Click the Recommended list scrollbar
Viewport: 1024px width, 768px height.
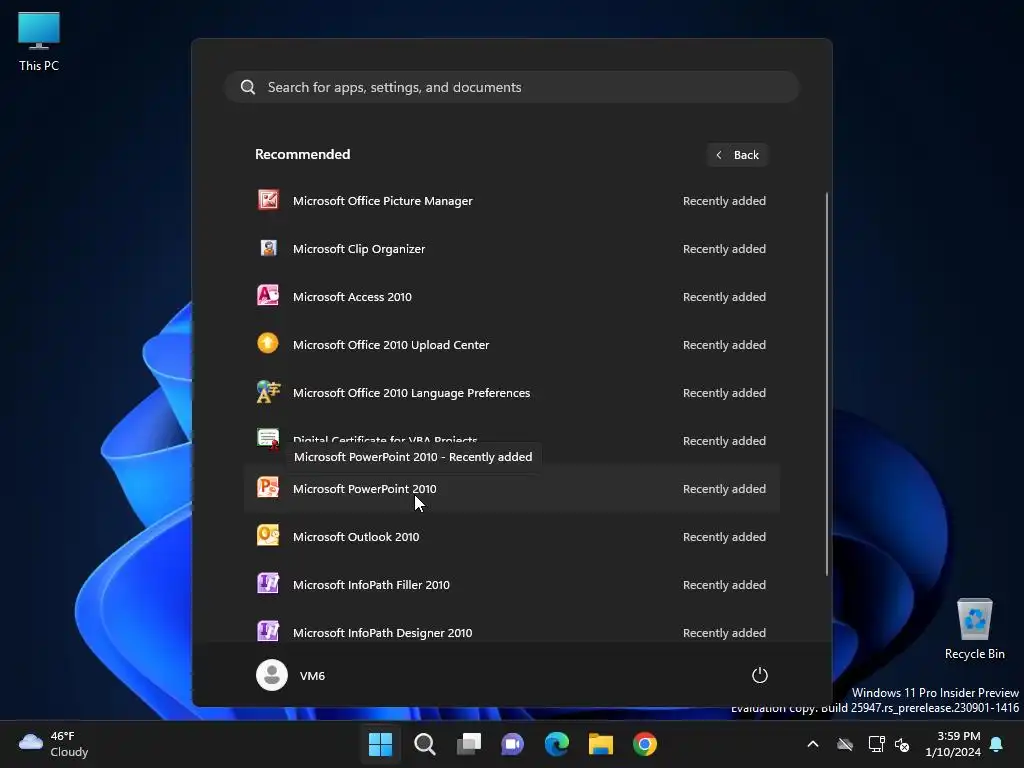coord(827,384)
